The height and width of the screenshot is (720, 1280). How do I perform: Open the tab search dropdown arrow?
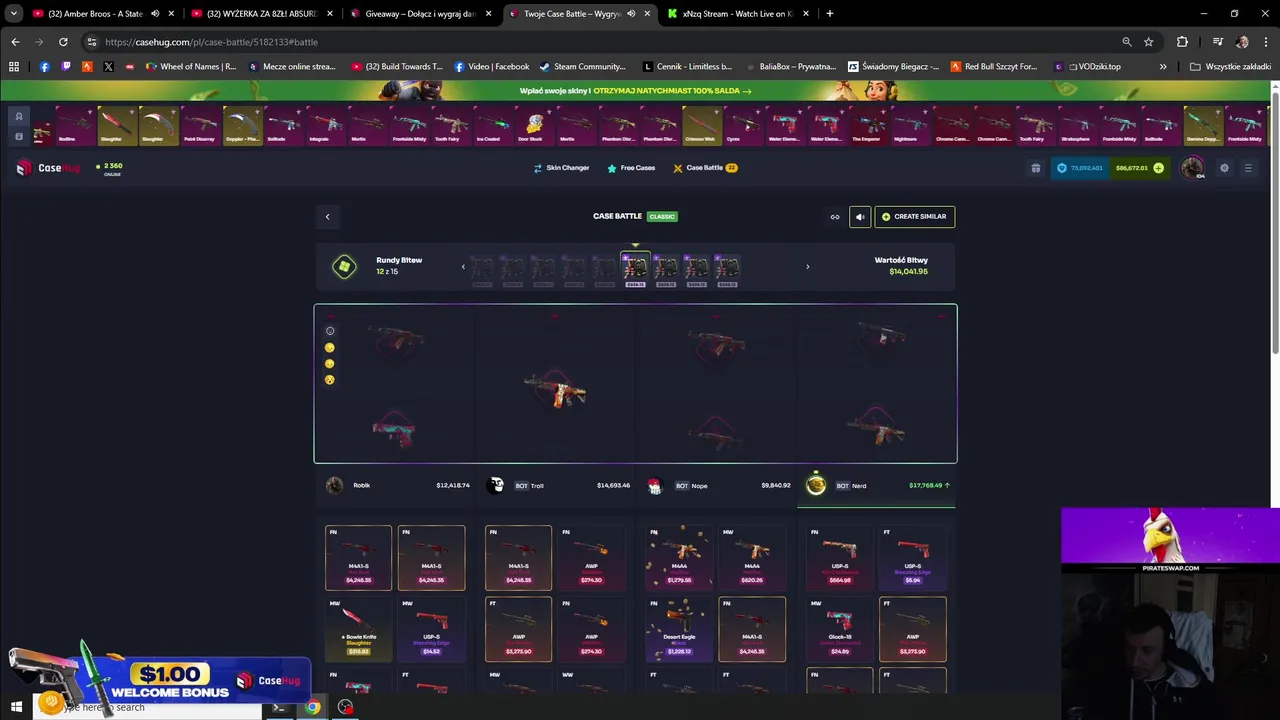point(13,13)
